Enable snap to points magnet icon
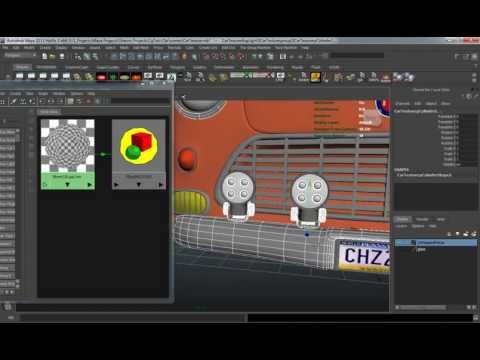Image resolution: width=480 pixels, height=360 pixels. tap(224, 56)
